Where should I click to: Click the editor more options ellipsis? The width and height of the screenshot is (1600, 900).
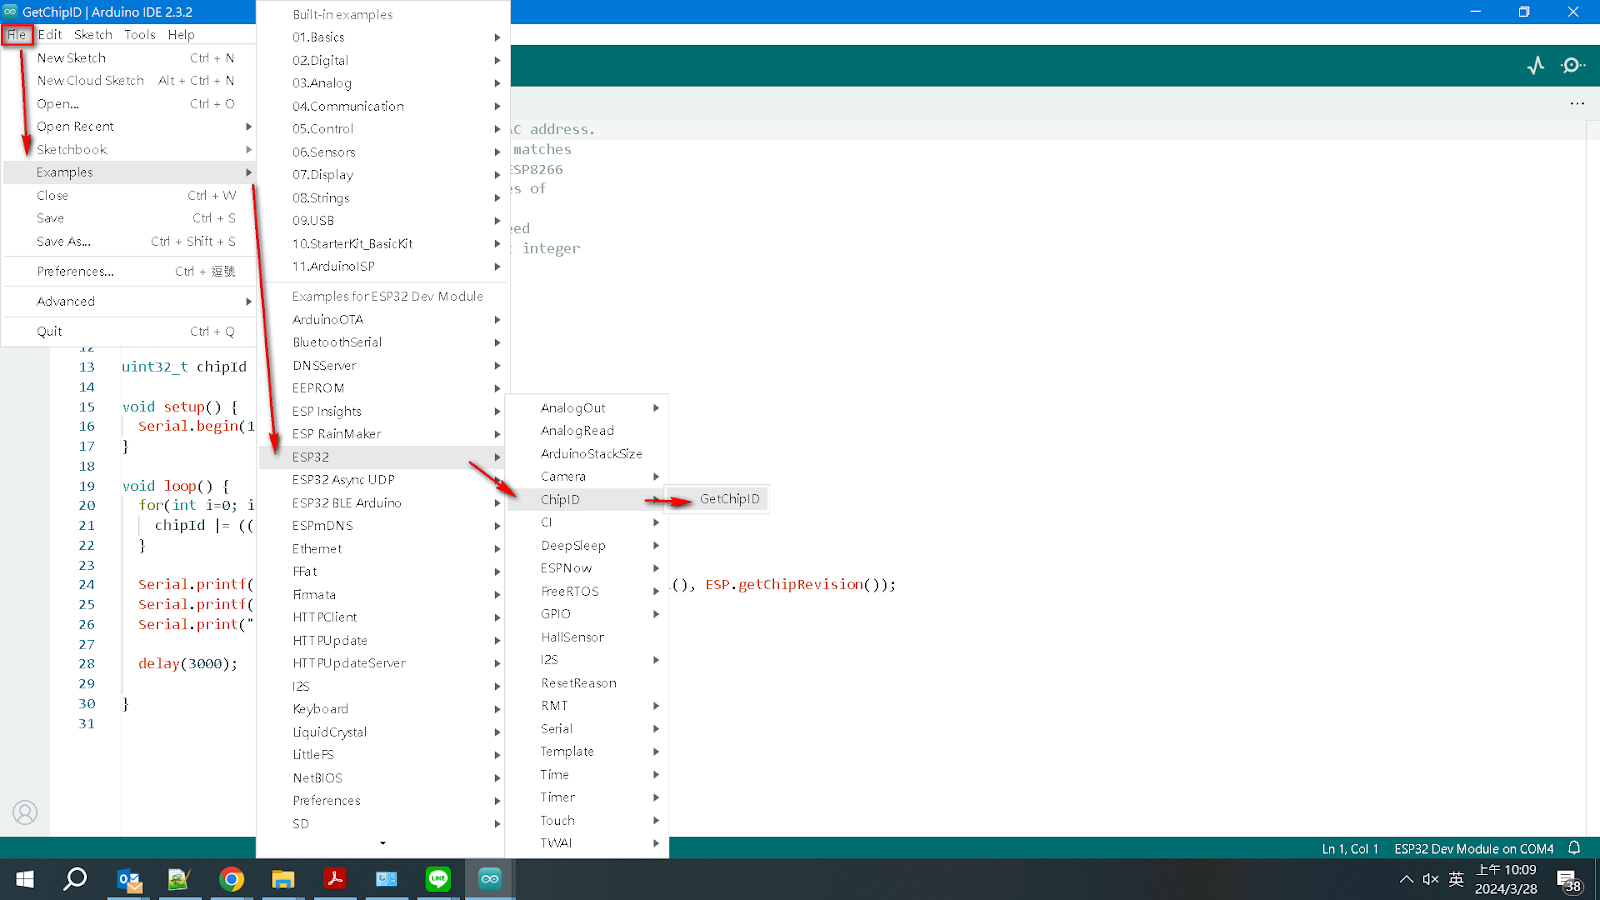point(1577,103)
